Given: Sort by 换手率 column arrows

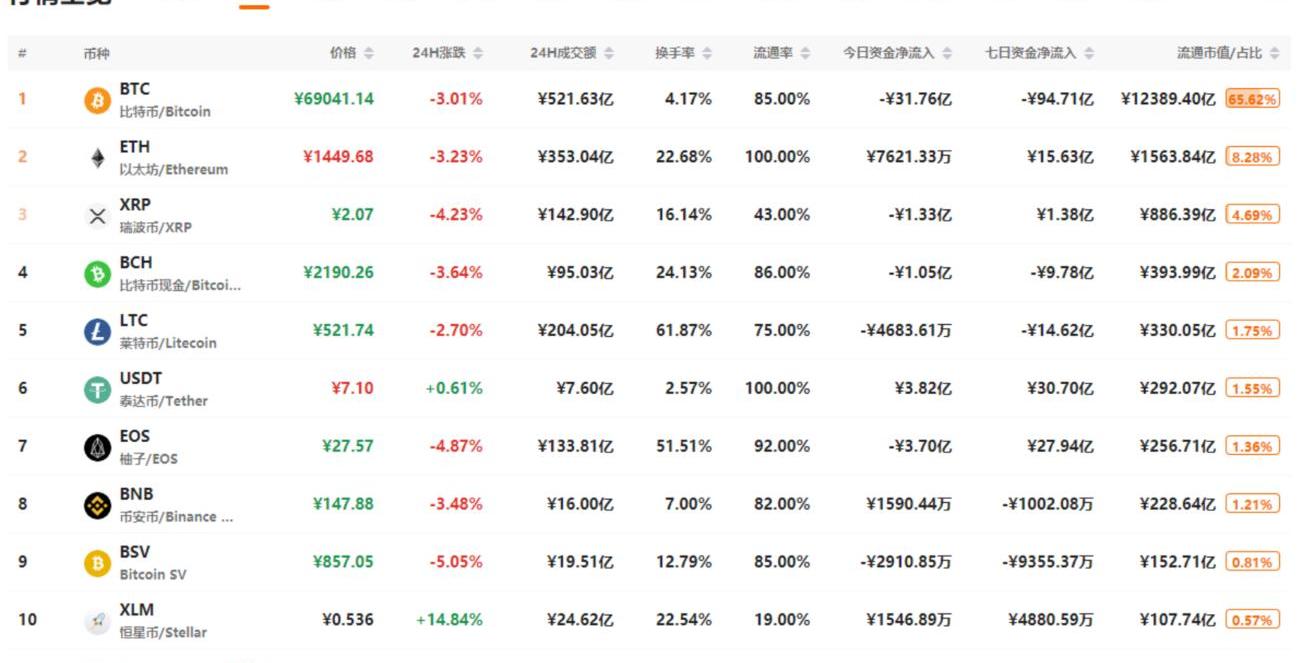Looking at the screenshot, I should click(707, 53).
